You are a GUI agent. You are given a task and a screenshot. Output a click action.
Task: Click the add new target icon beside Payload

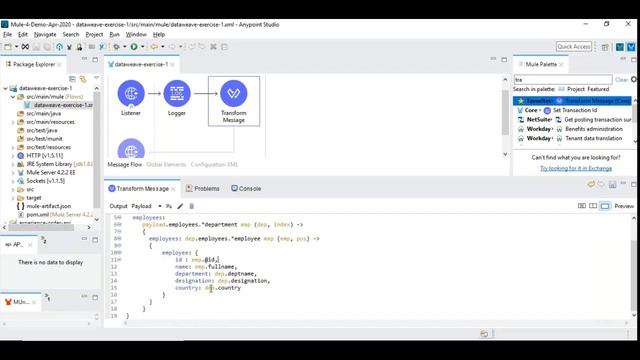coord(169,206)
